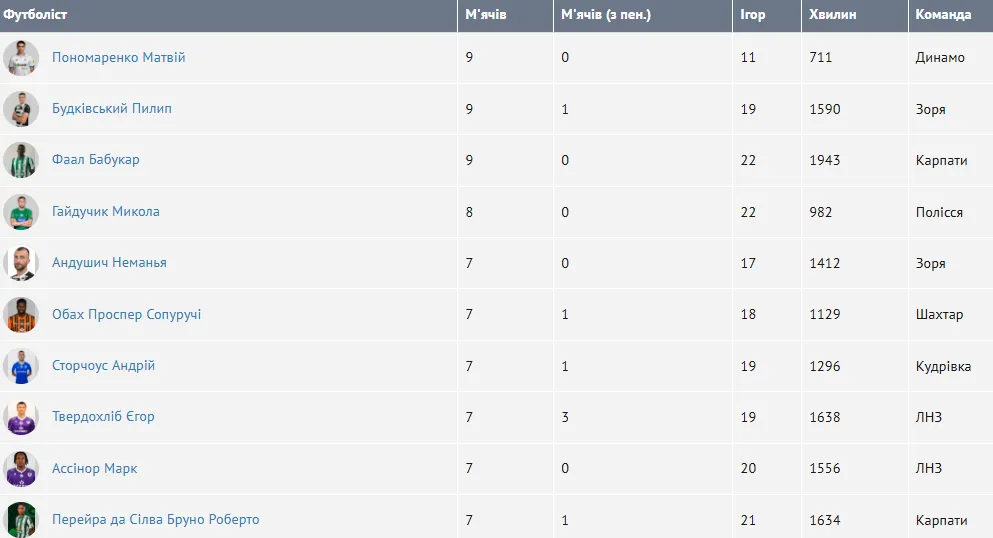
Task: Sort by the Ігор column header
Action: click(752, 15)
